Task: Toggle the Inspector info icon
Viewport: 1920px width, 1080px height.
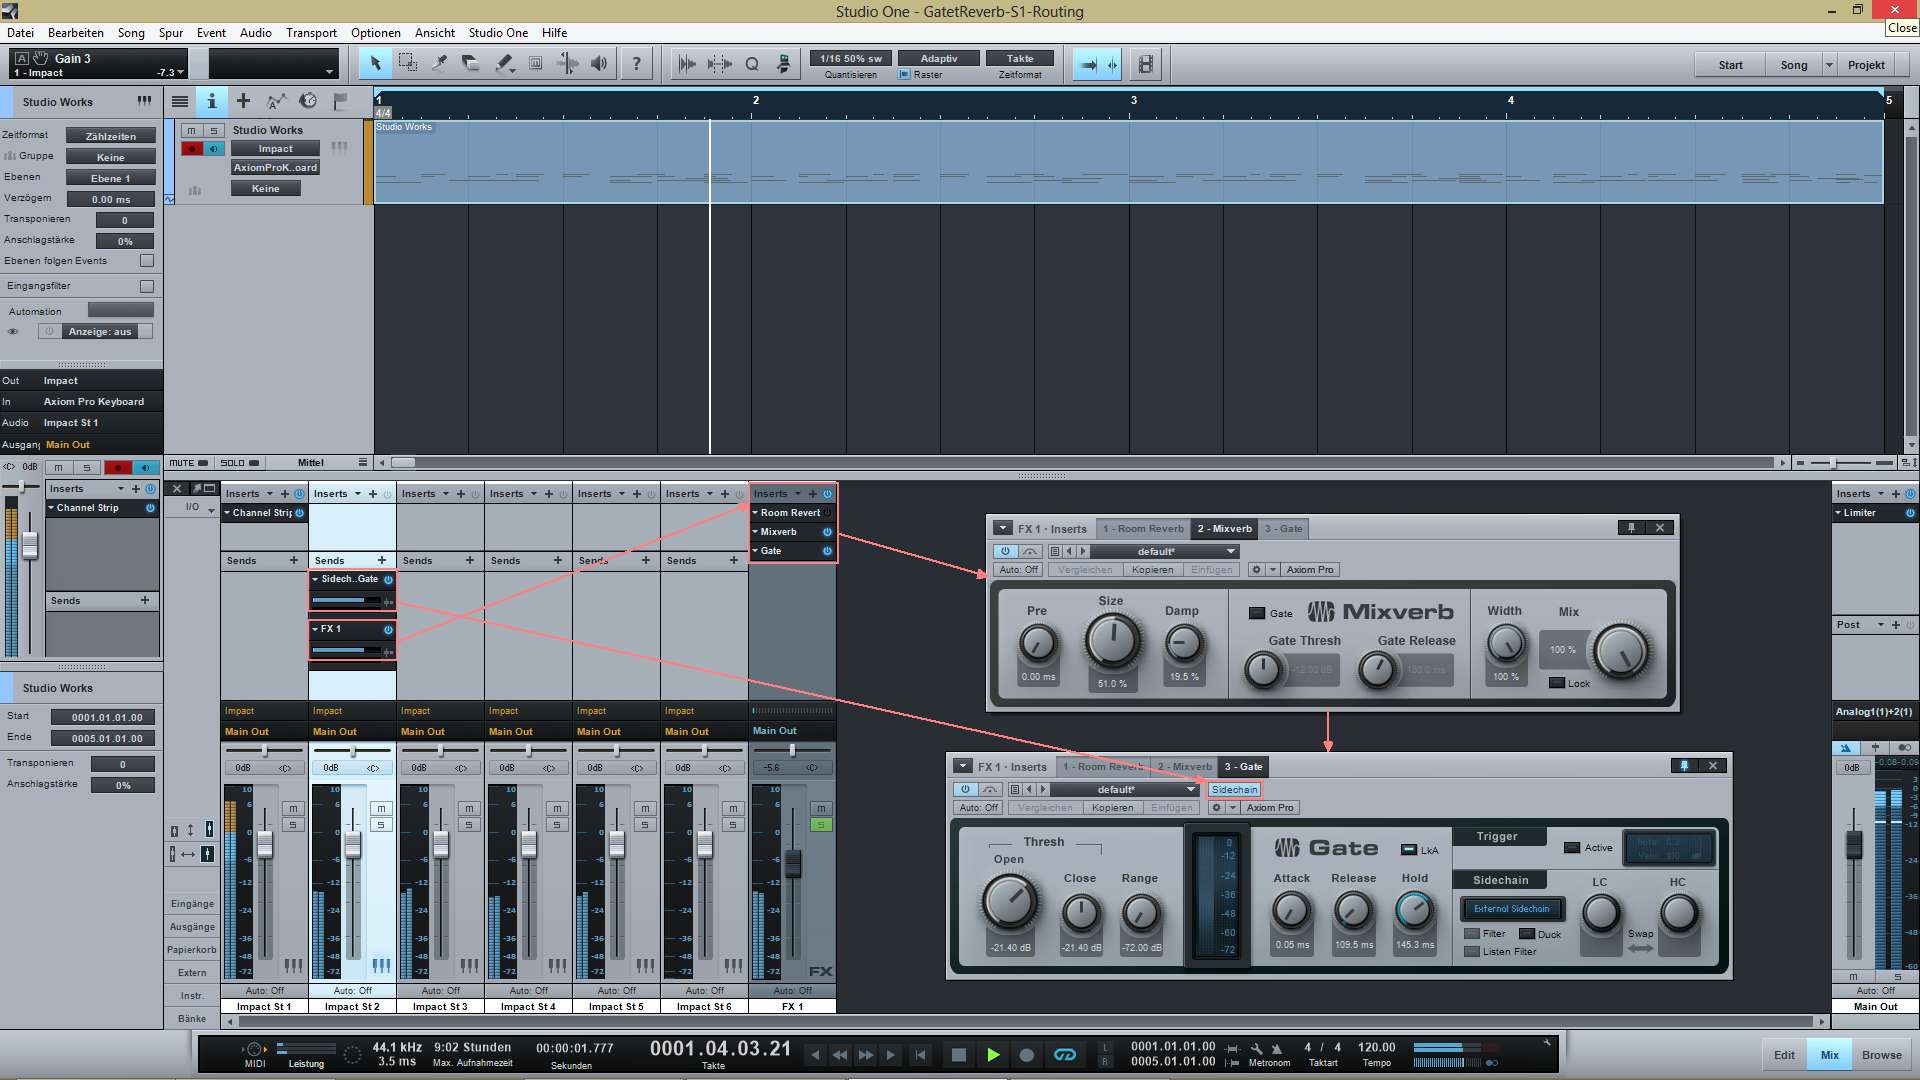Action: 211,101
